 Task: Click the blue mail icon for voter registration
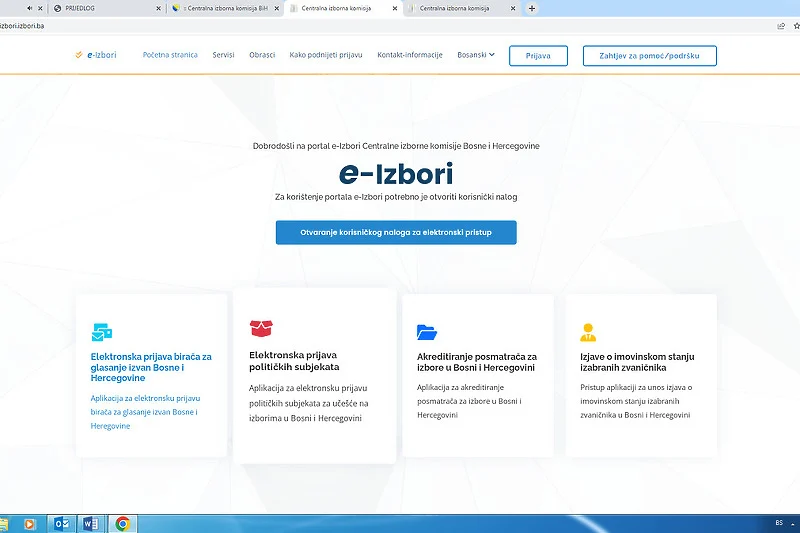tap(101, 332)
